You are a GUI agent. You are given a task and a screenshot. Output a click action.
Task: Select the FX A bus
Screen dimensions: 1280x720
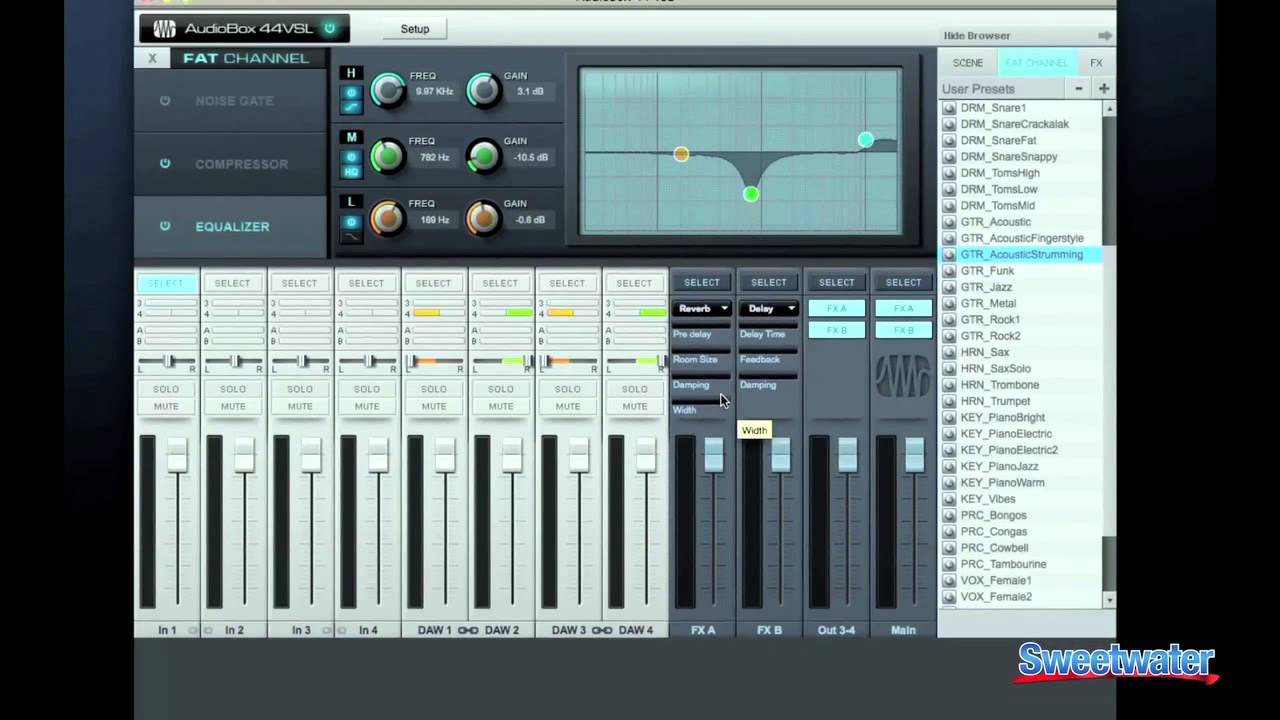(x=702, y=283)
